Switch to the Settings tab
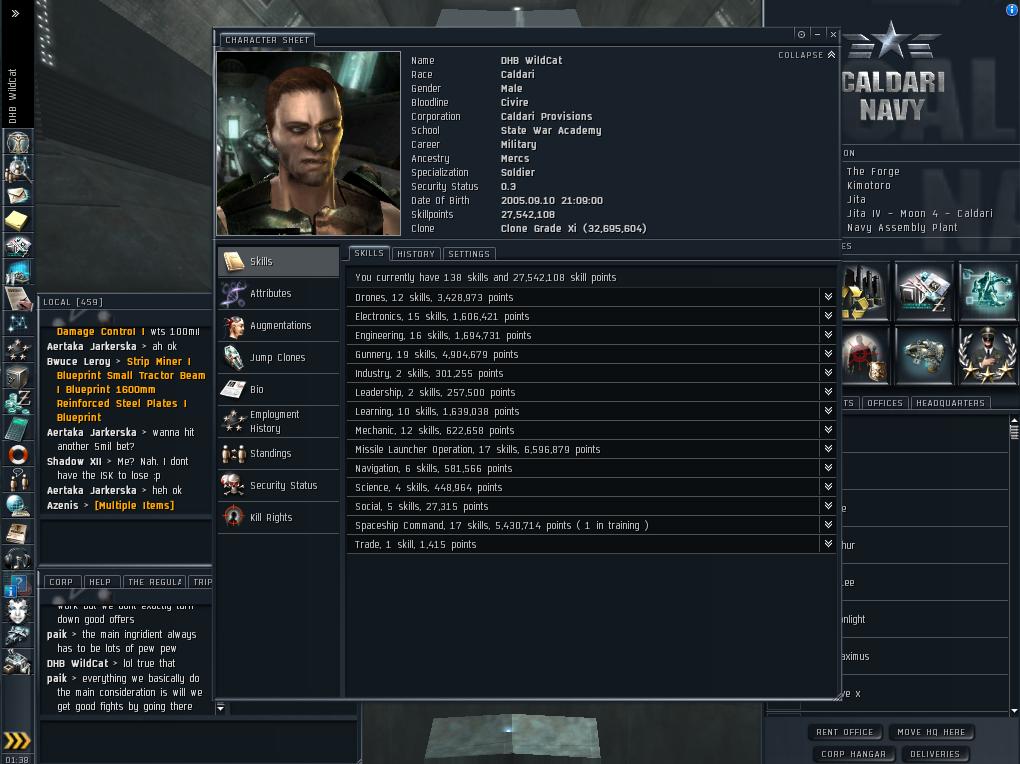The image size is (1020, 764). point(469,254)
